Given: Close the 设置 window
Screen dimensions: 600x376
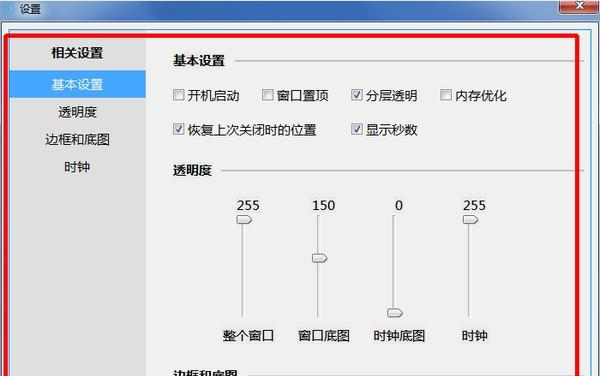Looking at the screenshot, I should coord(579,6).
